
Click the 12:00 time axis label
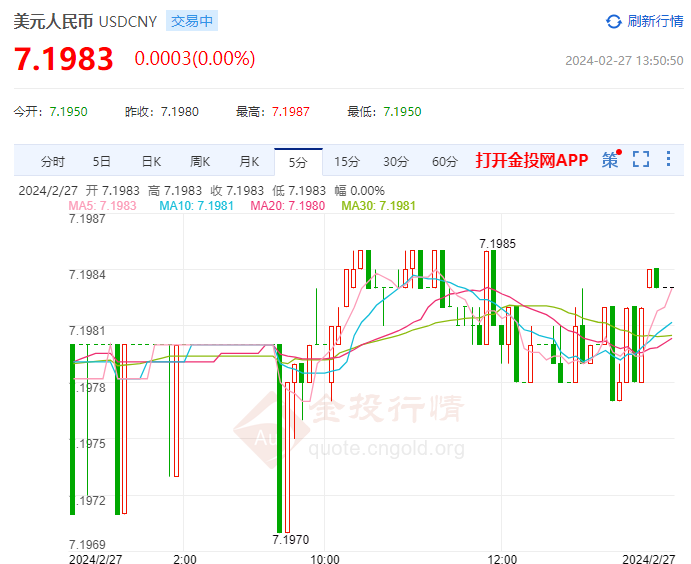(502, 559)
